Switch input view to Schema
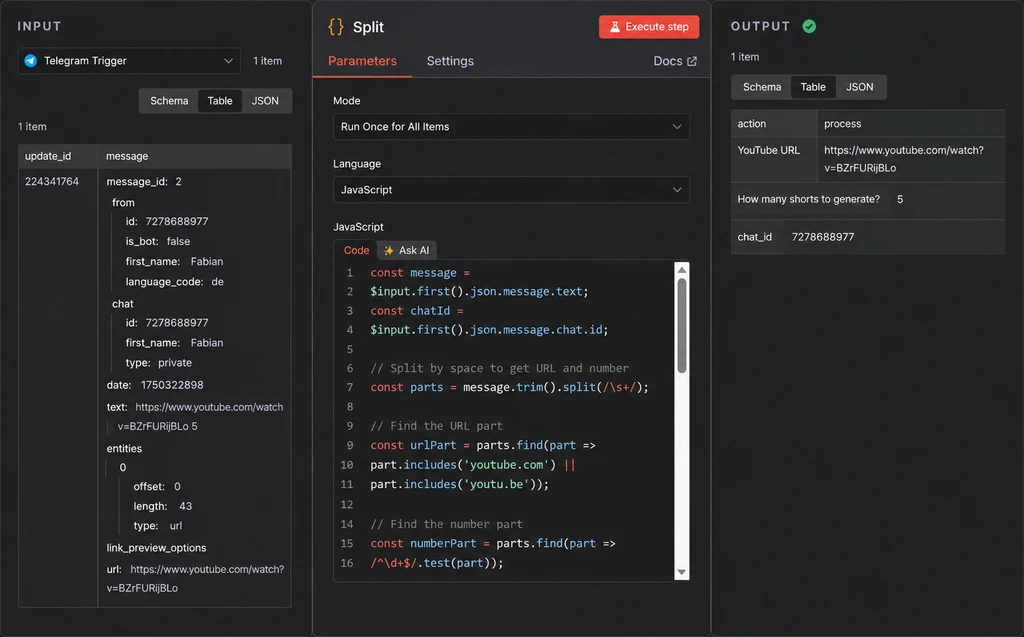The height and width of the screenshot is (637, 1024). 169,101
